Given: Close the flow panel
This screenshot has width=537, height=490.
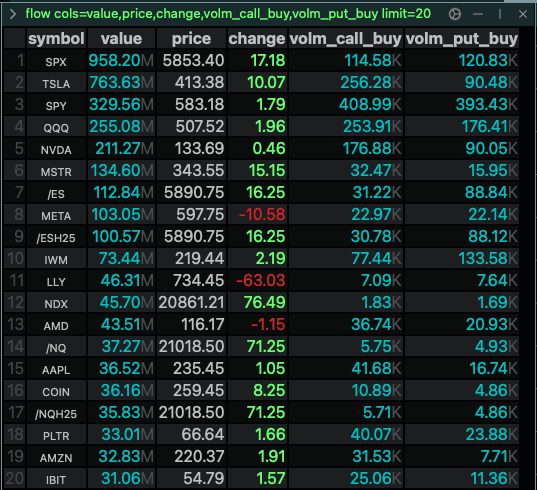Looking at the screenshot, I should [x=523, y=14].
